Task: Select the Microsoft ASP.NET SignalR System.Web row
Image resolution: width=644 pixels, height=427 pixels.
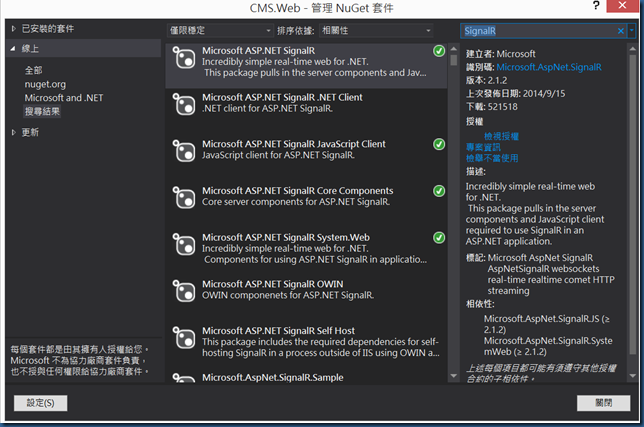Action: (306, 252)
